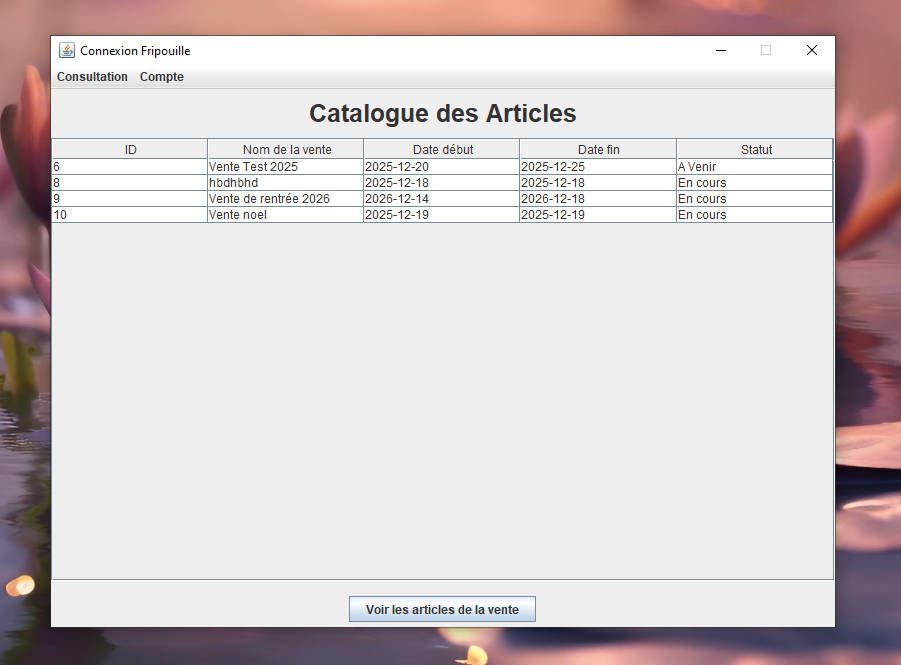Open the Compte menu
This screenshot has width=901, height=665.
tap(161, 76)
